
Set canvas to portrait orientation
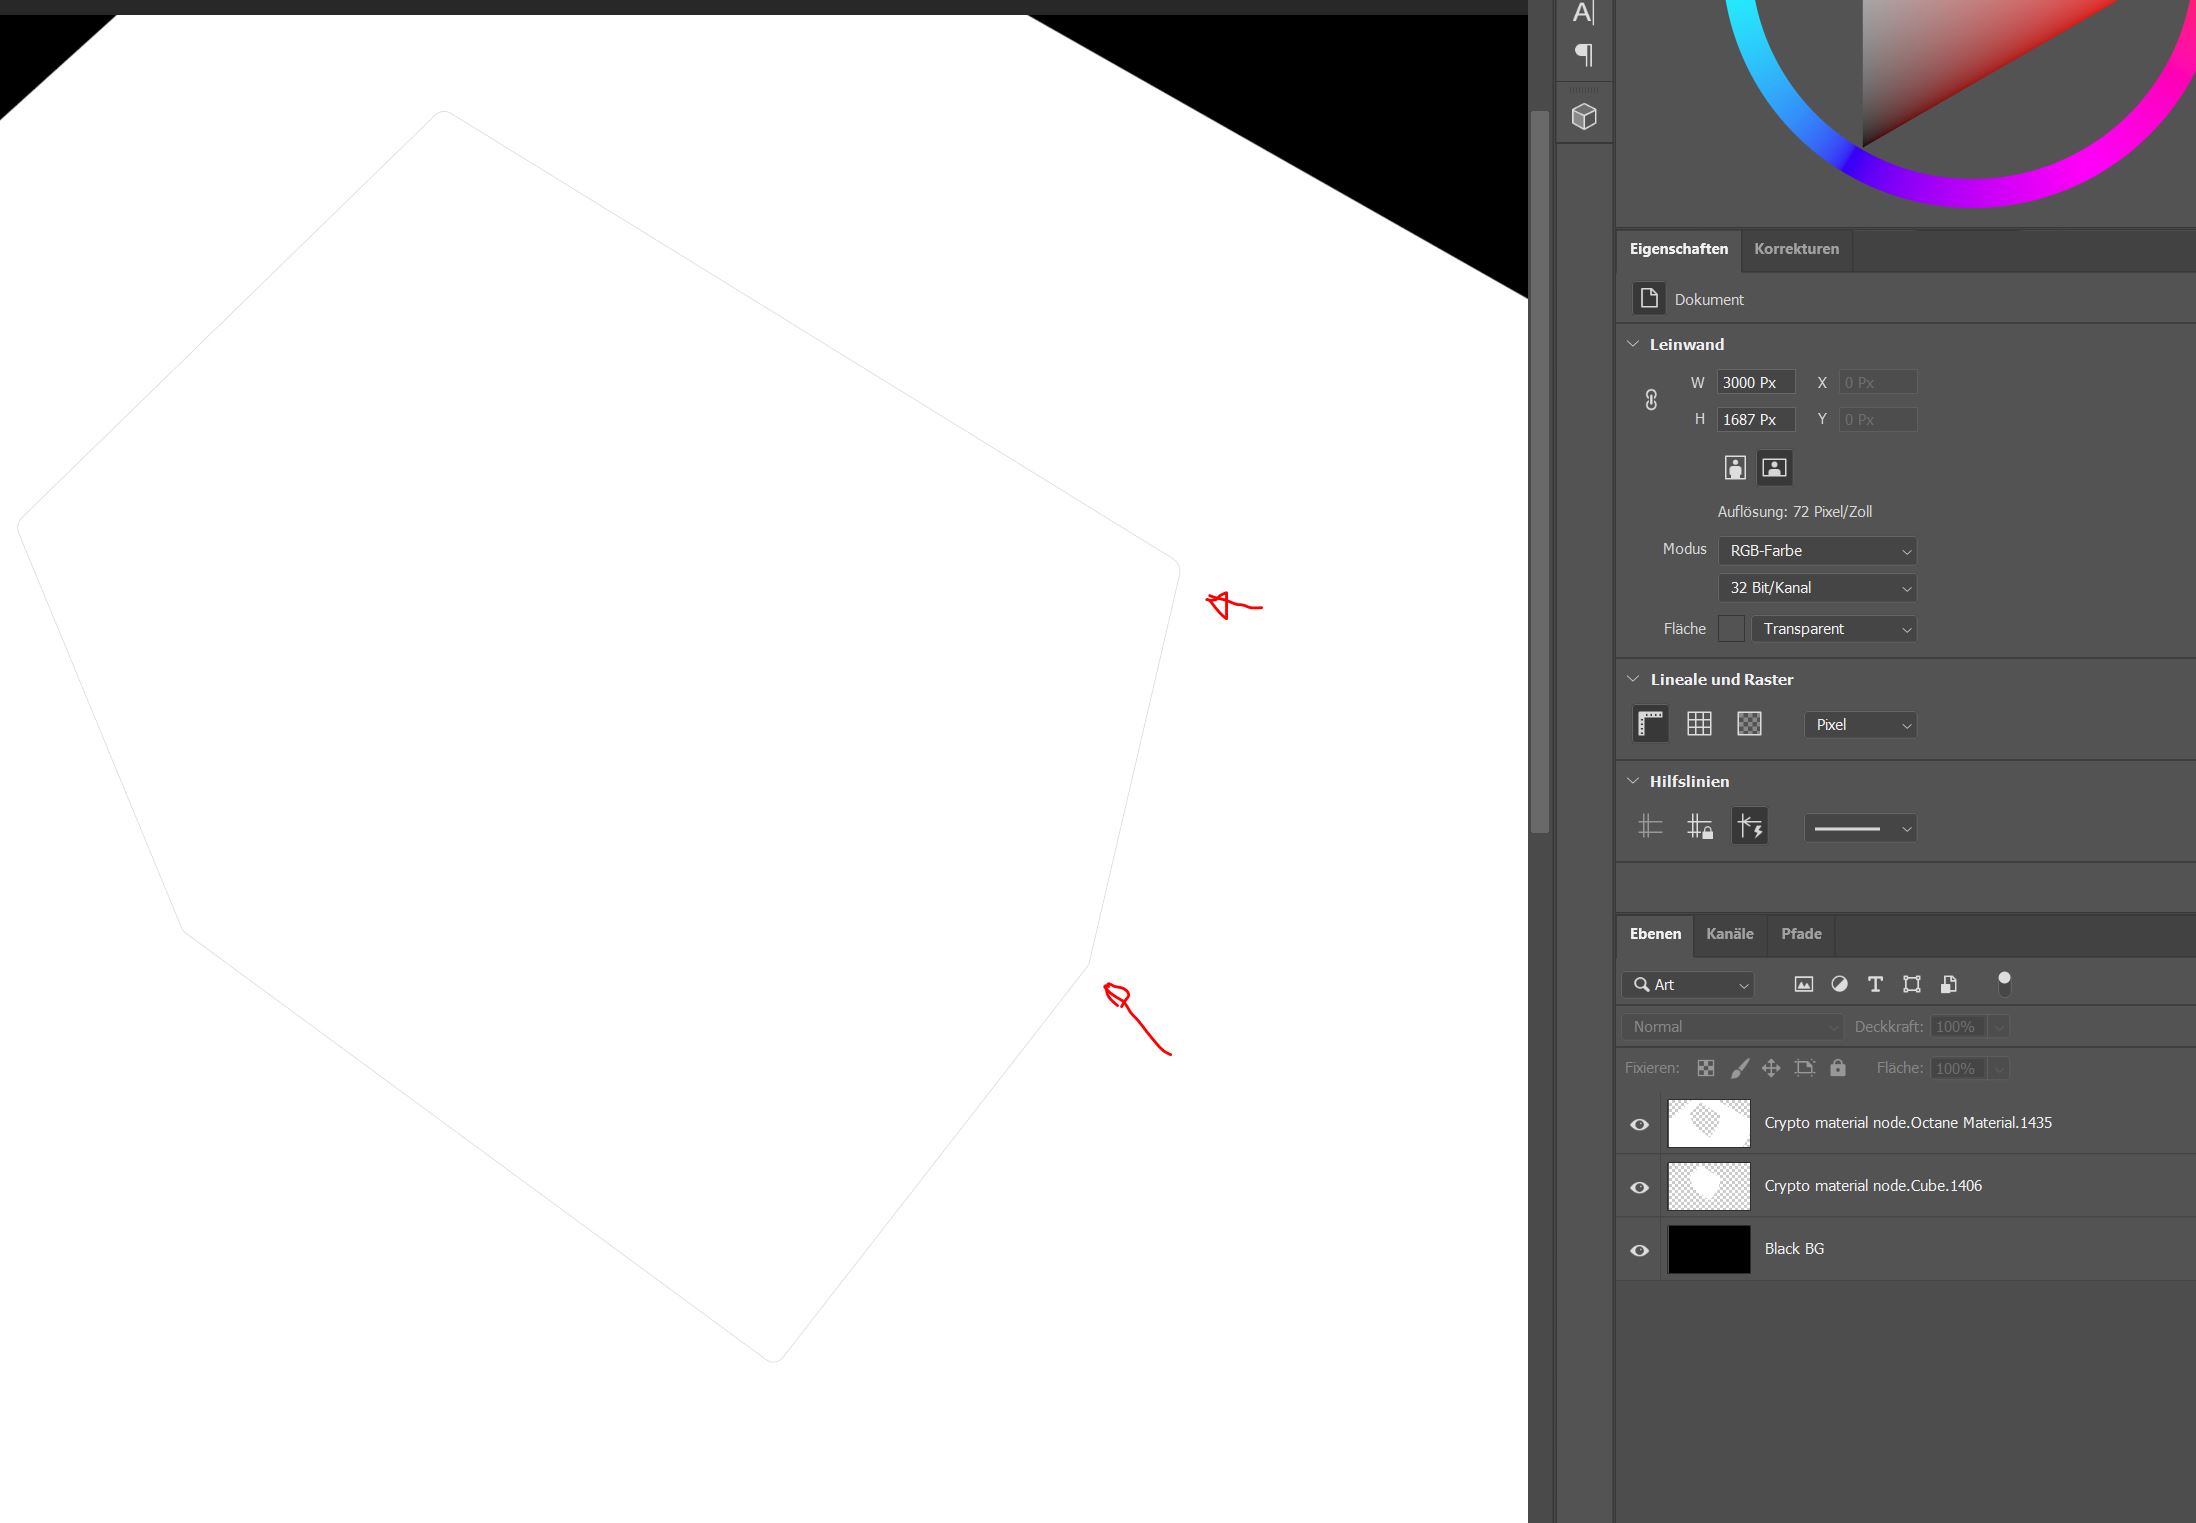(1735, 467)
